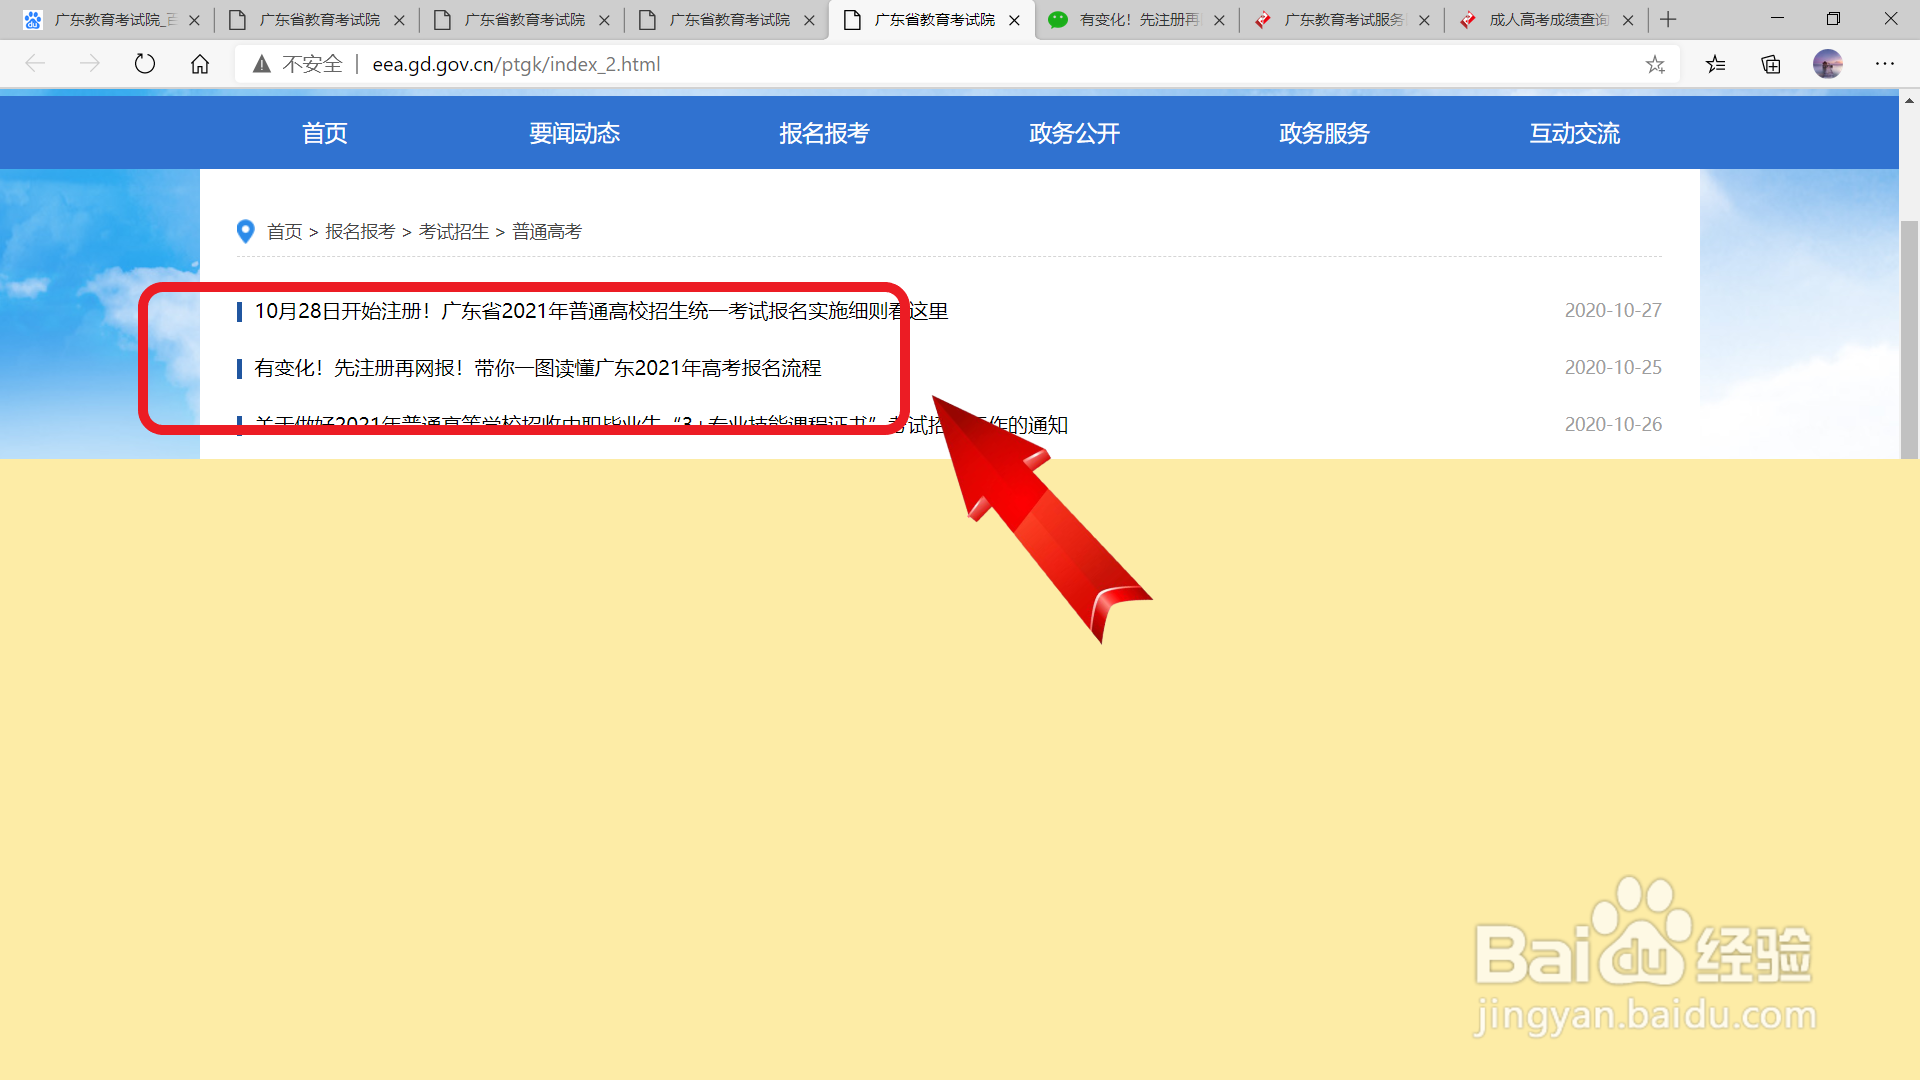Open the 10月28日开始注册 article link
Viewport: 1920px width, 1080px height.
[601, 311]
